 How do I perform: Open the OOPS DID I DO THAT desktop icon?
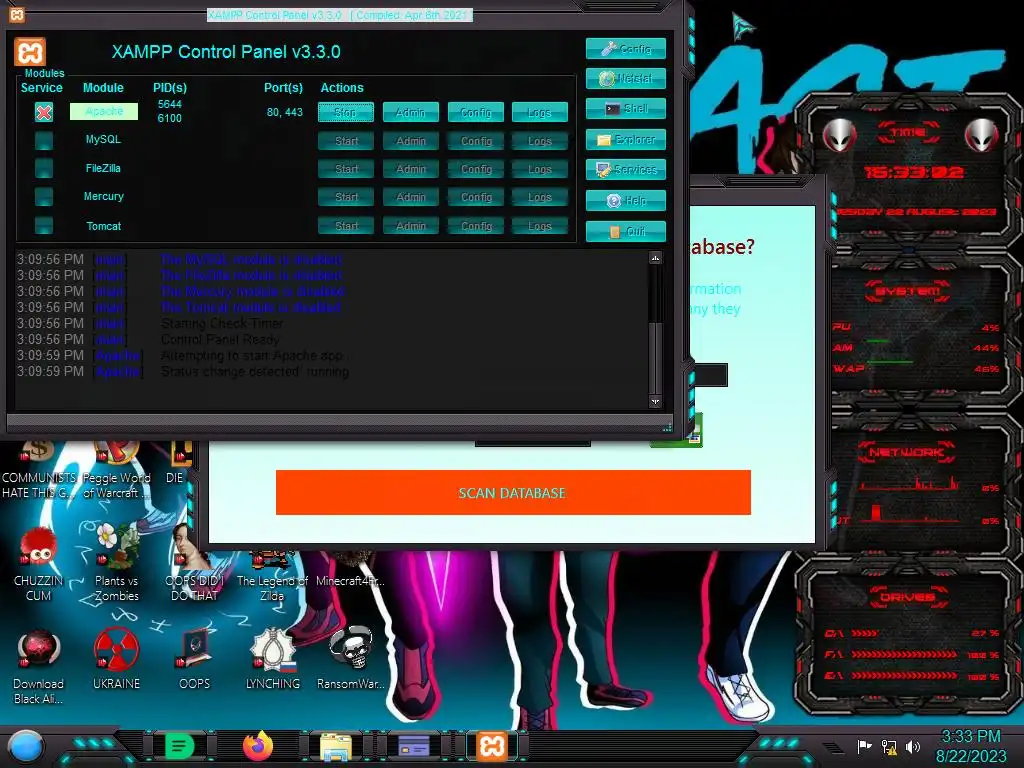click(x=194, y=565)
